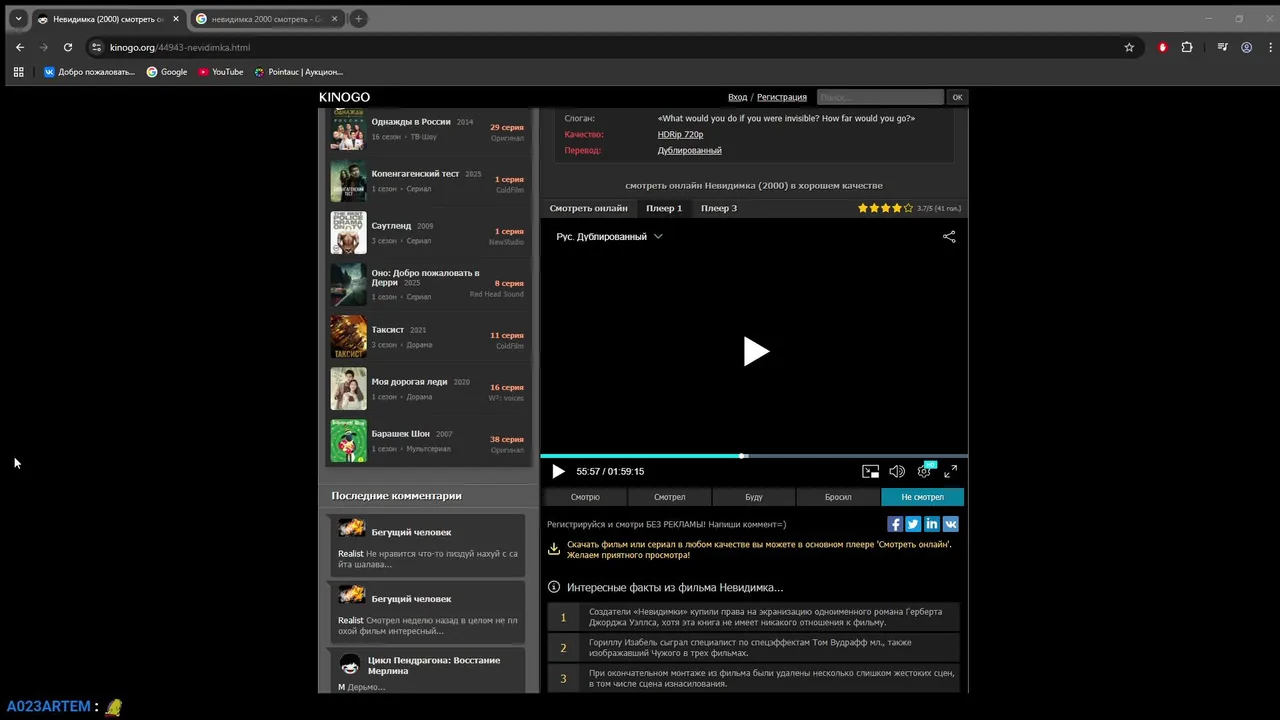This screenshot has width=1280, height=720.
Task: Mark film as Буду
Action: point(754,497)
